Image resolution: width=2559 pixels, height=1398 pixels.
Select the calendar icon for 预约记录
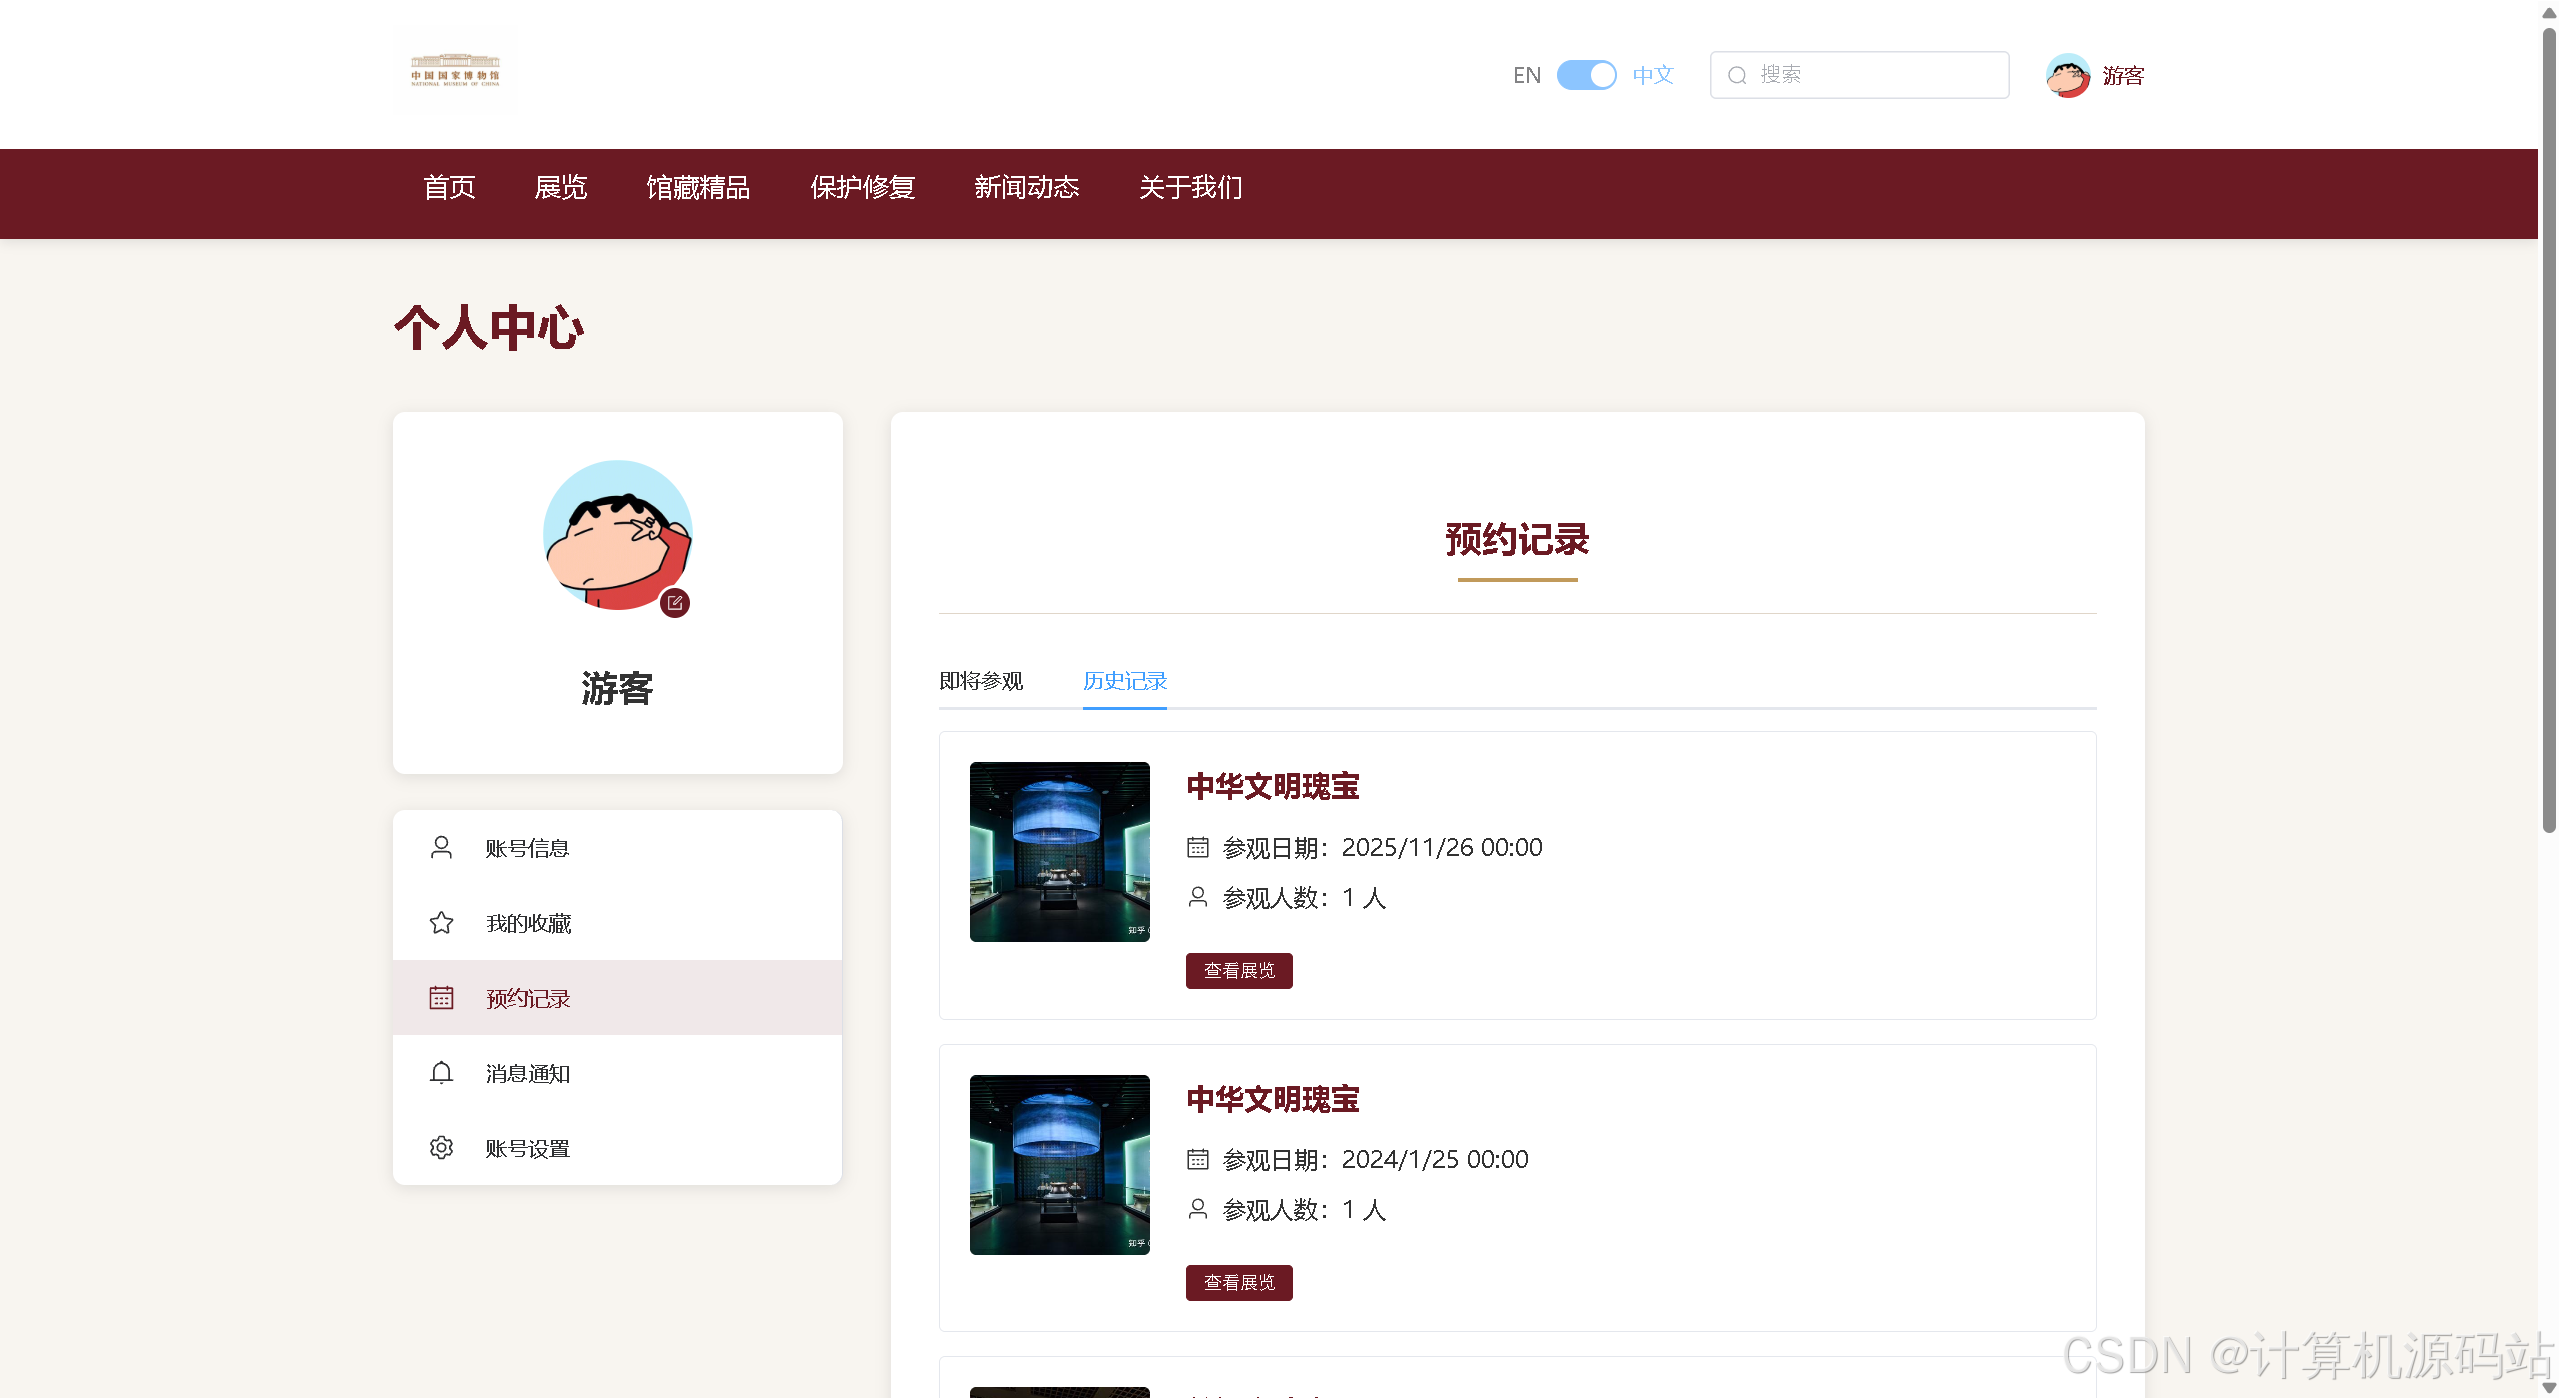coord(441,997)
